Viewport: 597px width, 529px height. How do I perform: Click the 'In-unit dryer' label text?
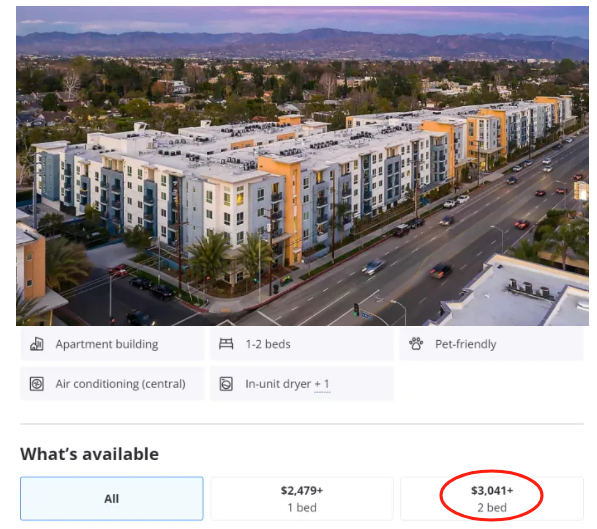pos(278,384)
